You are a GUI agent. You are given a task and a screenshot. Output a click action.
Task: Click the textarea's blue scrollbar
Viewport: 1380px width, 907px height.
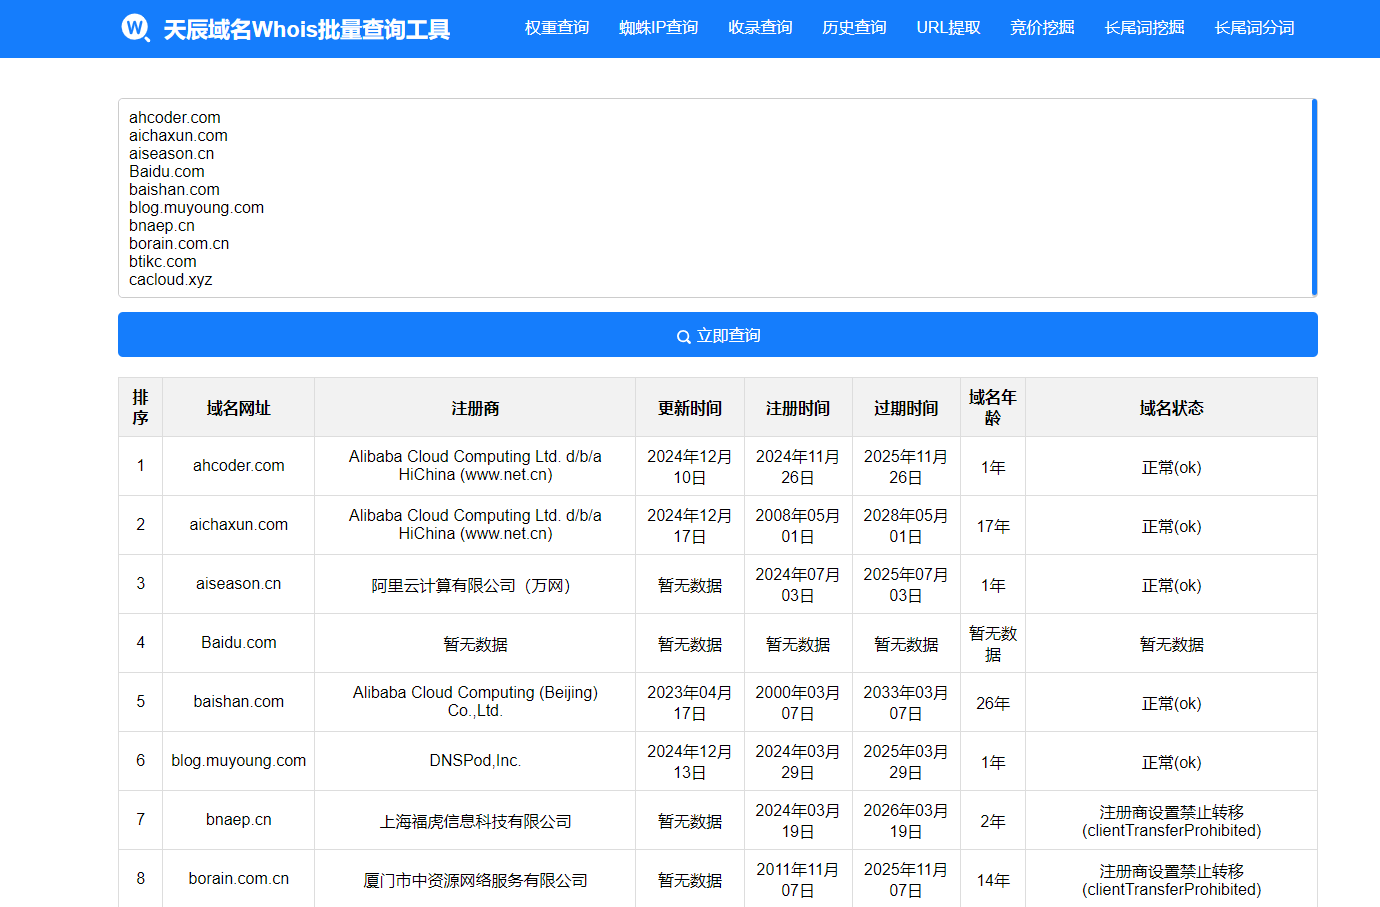click(x=1314, y=198)
